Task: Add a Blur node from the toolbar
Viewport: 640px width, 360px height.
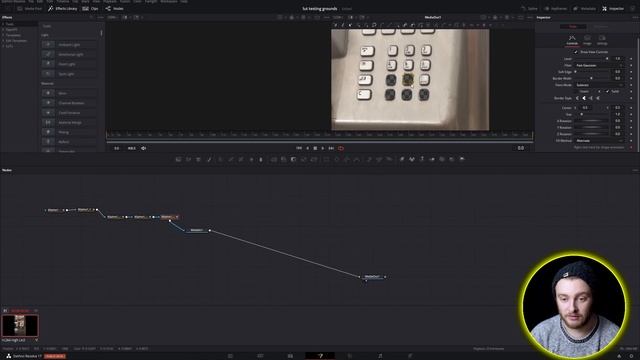Action: pyautogui.click(x=261, y=159)
